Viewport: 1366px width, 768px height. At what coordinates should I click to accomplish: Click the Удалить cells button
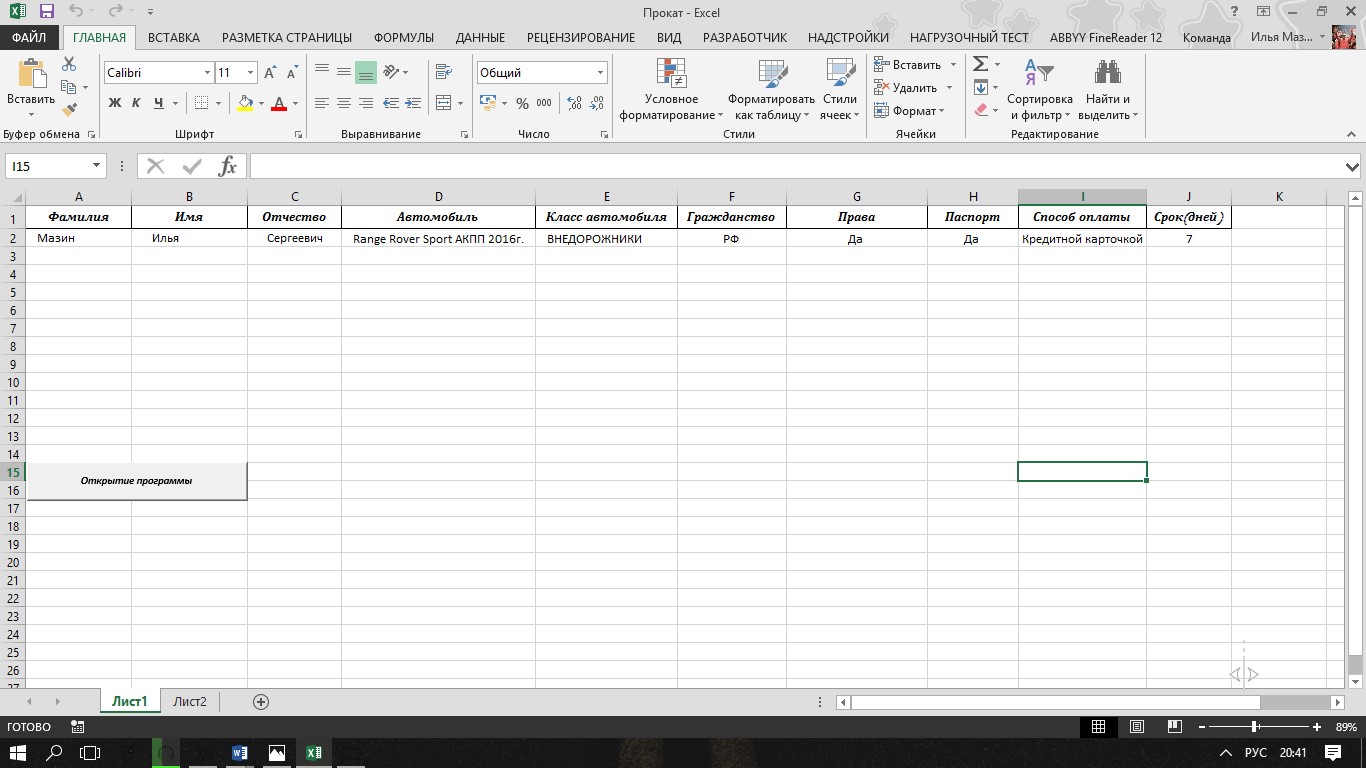pos(906,88)
